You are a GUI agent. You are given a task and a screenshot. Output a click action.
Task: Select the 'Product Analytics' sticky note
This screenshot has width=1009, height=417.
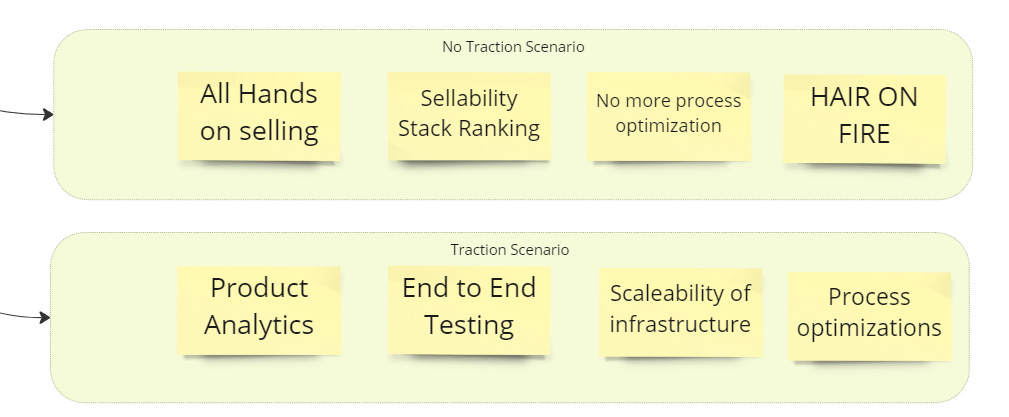point(259,310)
